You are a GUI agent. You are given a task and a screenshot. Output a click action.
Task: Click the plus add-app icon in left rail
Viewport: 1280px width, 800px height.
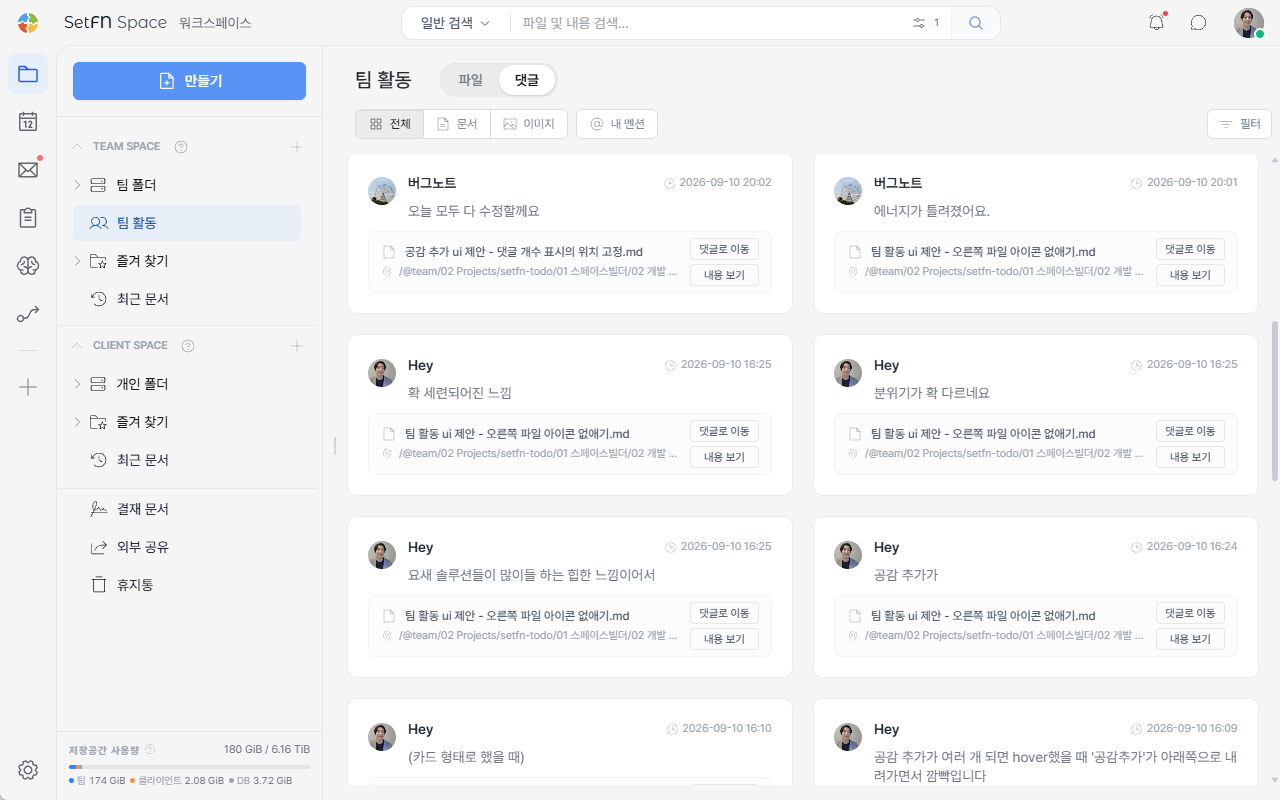click(28, 387)
